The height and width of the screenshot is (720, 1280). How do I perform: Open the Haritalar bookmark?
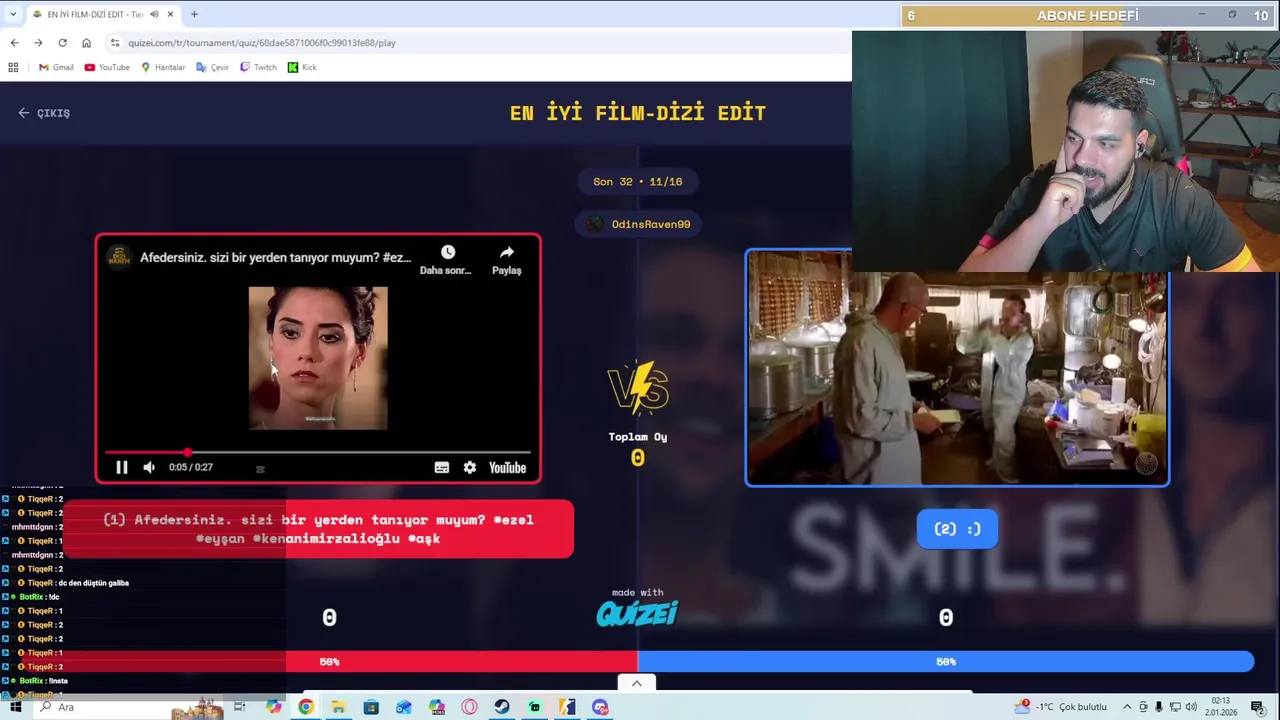point(163,67)
